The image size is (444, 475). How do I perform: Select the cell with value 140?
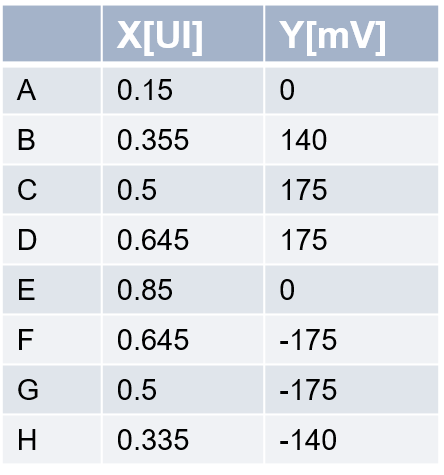point(352,140)
